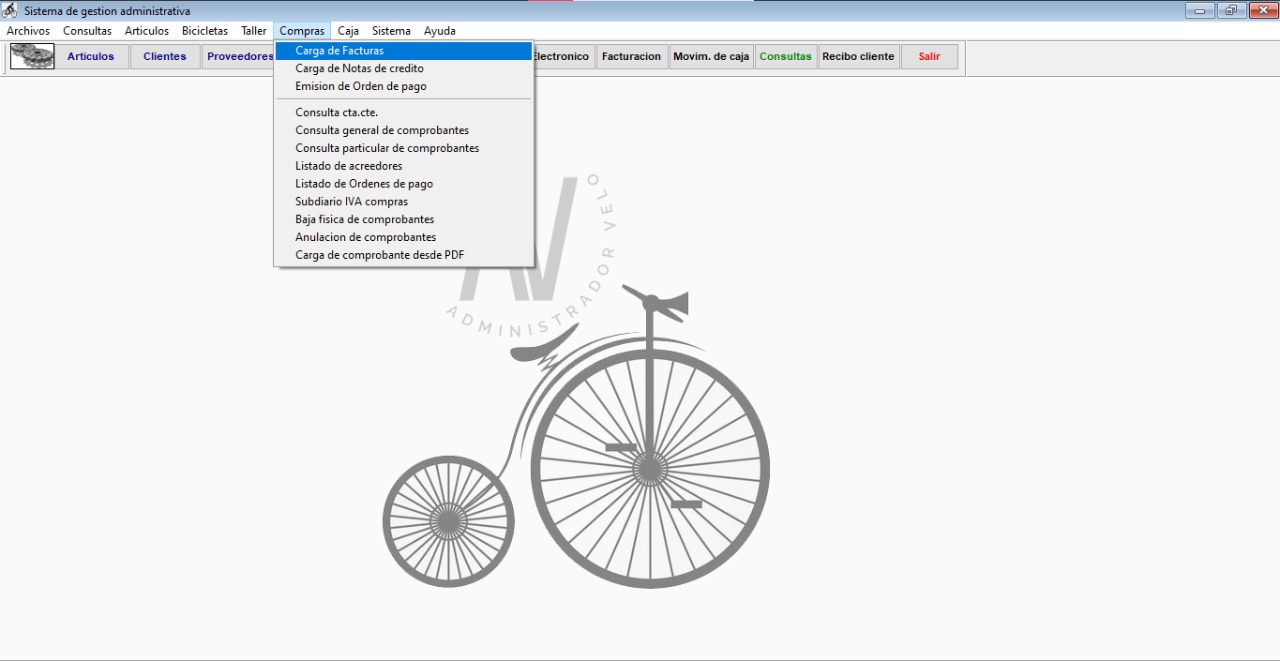
Task: Open Subdiario IVA compras
Action: point(404,202)
